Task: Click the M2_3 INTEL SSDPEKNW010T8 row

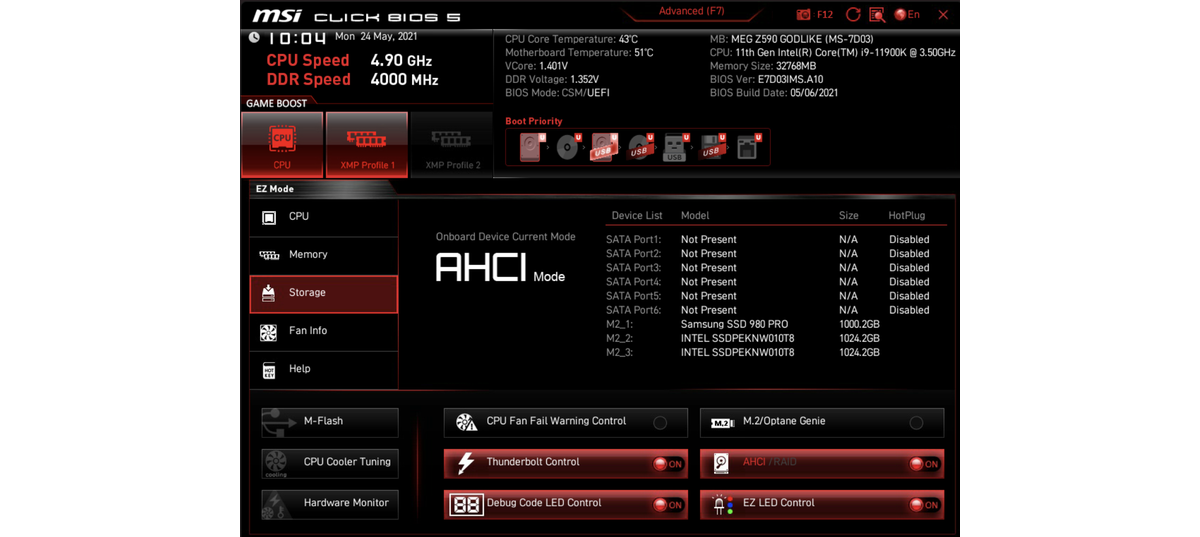Action: [x=743, y=353]
